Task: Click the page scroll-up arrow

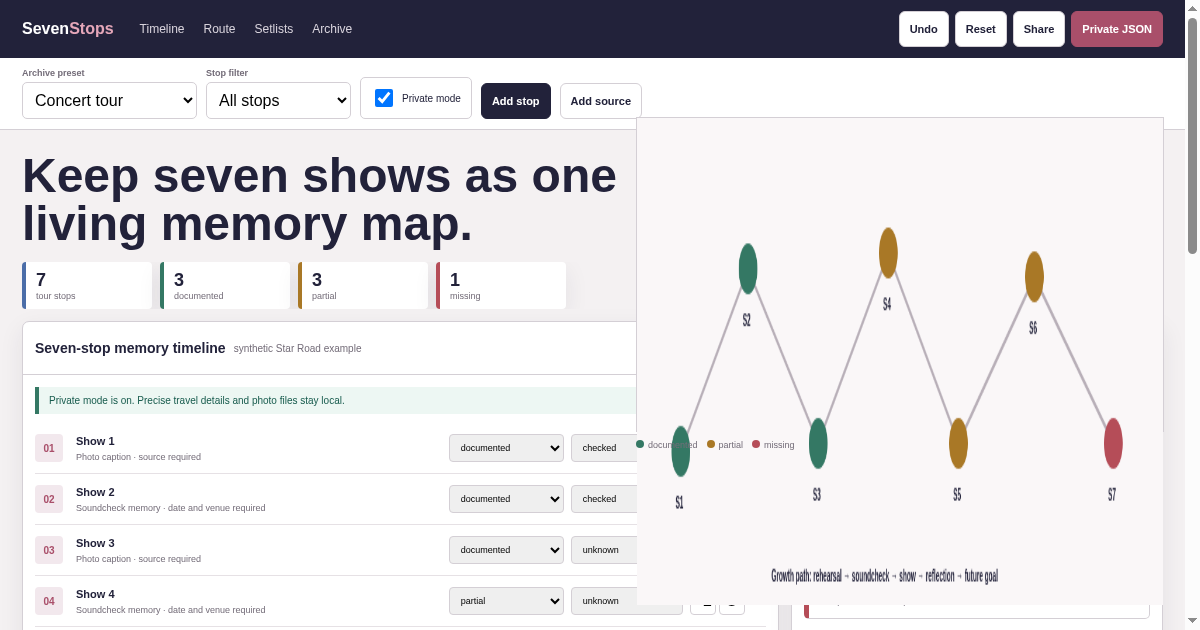Action: [x=1192, y=7]
